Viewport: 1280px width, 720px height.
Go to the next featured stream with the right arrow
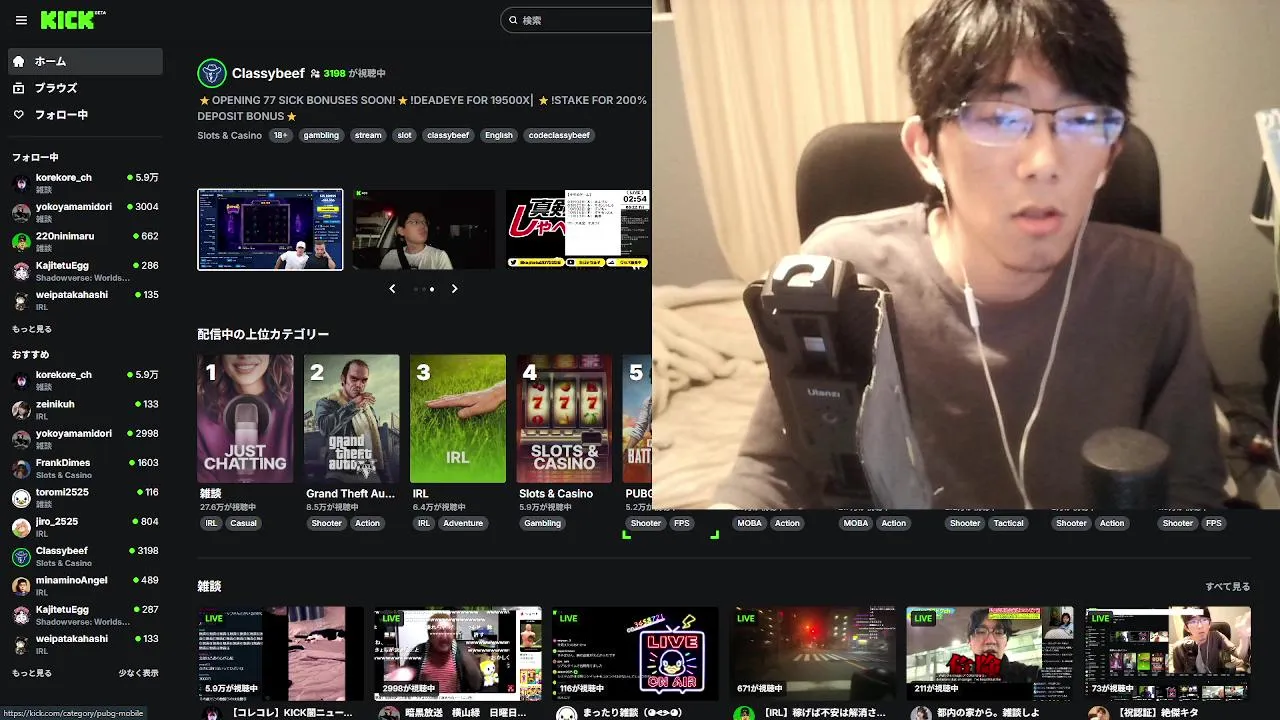click(454, 288)
